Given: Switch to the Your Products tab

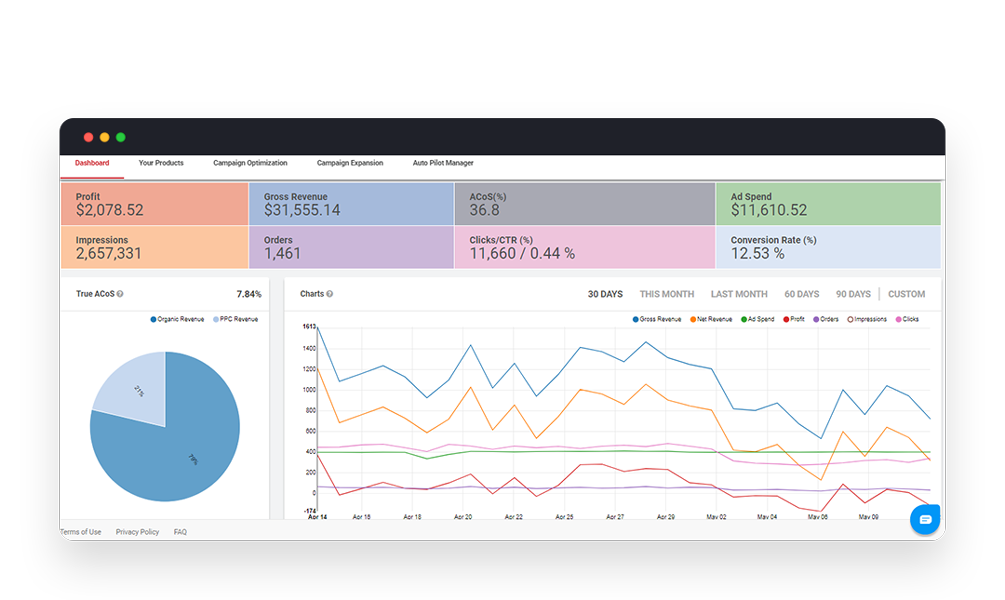Looking at the screenshot, I should pos(161,162).
